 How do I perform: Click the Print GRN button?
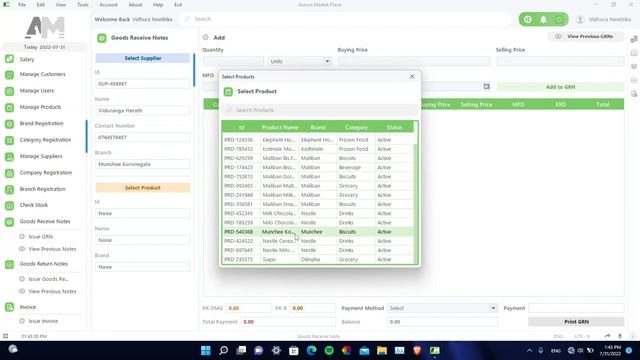click(x=576, y=322)
